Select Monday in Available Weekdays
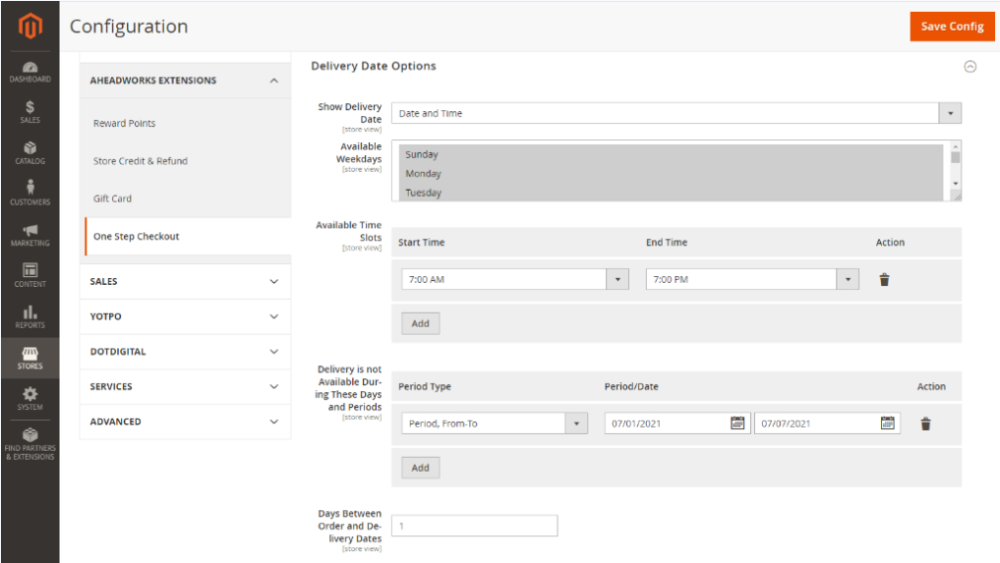The image size is (1000, 563). pos(670,173)
